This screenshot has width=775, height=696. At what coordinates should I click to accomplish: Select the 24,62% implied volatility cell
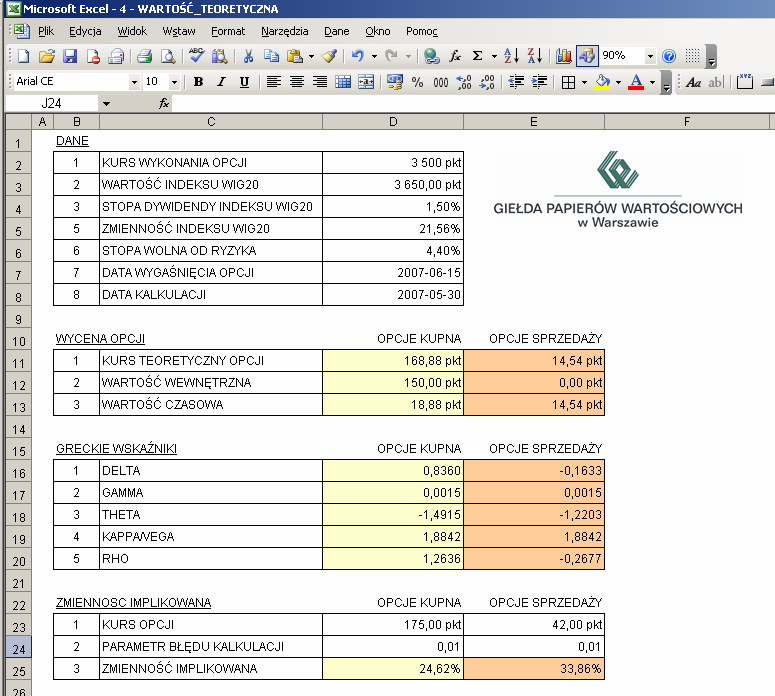coord(393,669)
